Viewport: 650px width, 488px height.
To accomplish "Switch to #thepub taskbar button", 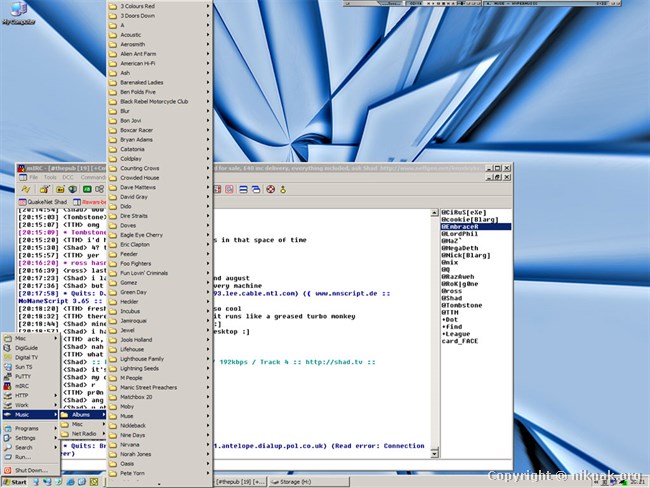I will (240, 482).
